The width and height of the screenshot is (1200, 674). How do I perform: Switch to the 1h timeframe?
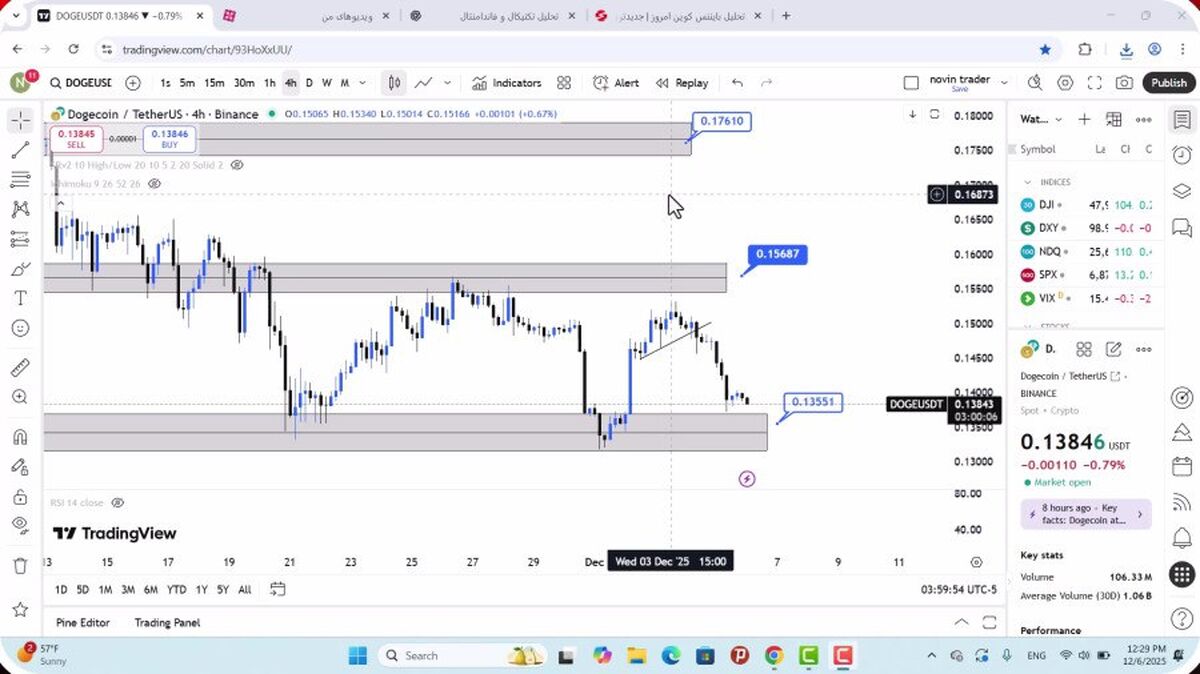pyautogui.click(x=270, y=83)
